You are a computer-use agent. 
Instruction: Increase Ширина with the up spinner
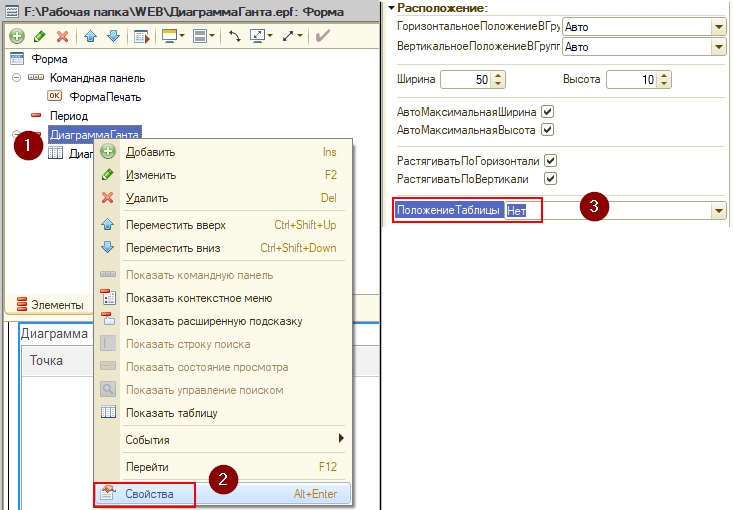(x=498, y=75)
